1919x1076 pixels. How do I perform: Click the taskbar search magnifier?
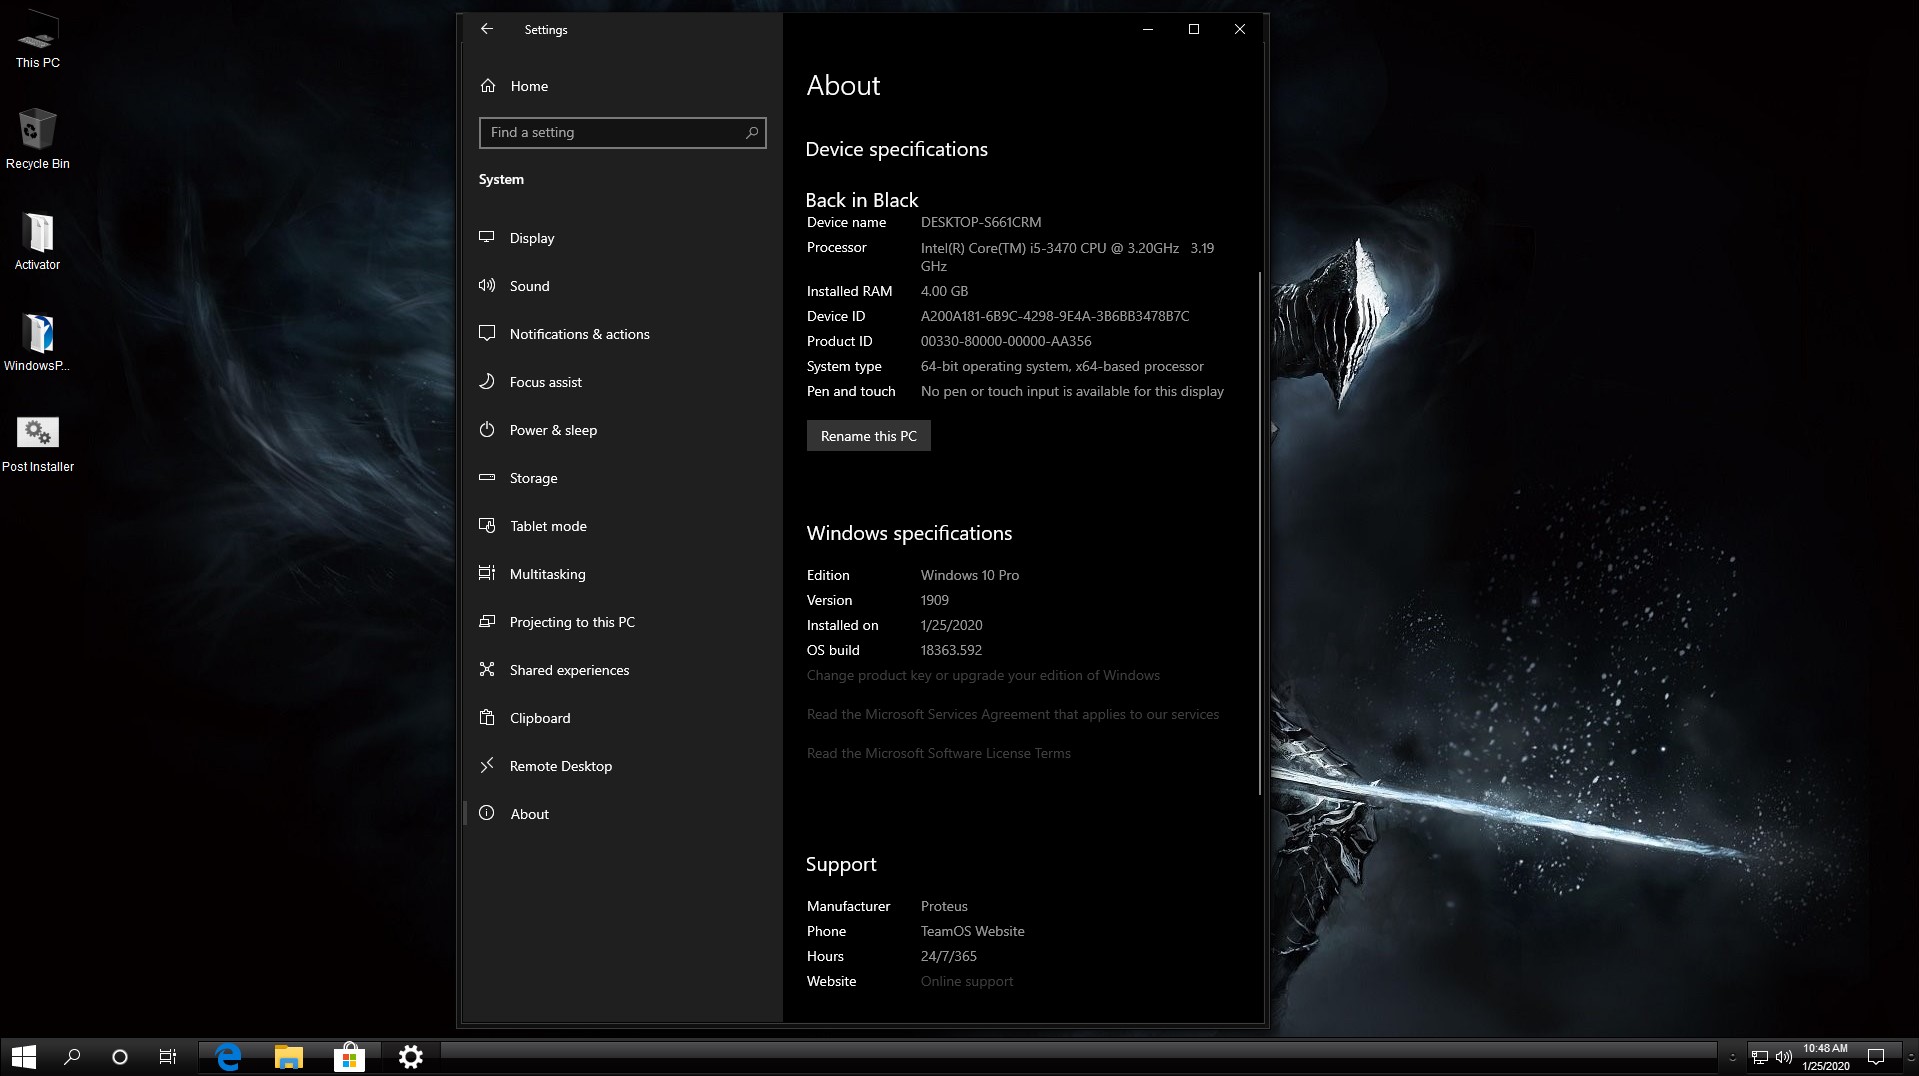(72, 1057)
